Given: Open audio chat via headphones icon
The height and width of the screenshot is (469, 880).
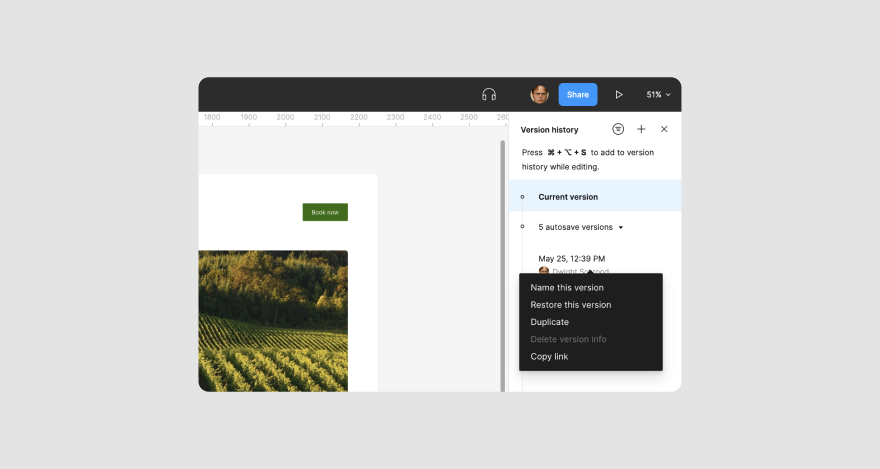Looking at the screenshot, I should coord(489,94).
